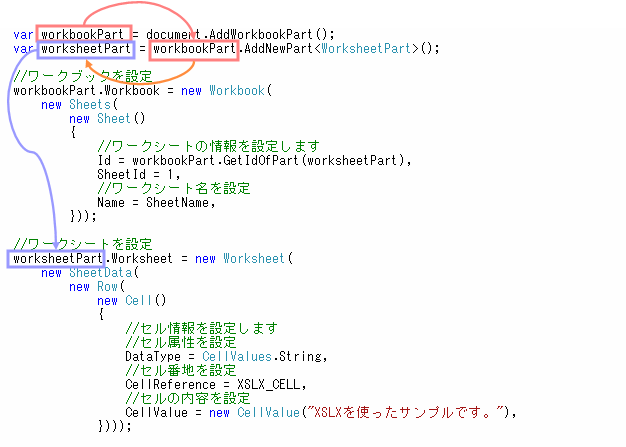
Task: Select the "SheetId = 1," line
Action: pyautogui.click(x=139, y=174)
